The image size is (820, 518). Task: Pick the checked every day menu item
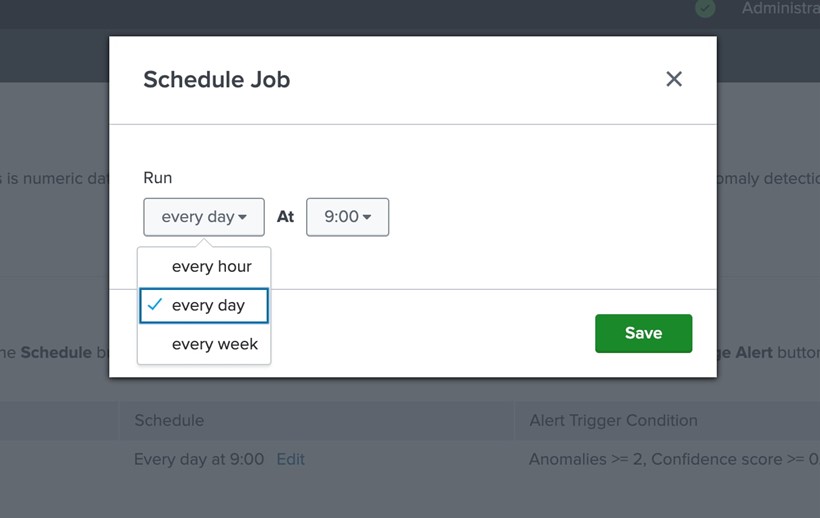(x=208, y=305)
